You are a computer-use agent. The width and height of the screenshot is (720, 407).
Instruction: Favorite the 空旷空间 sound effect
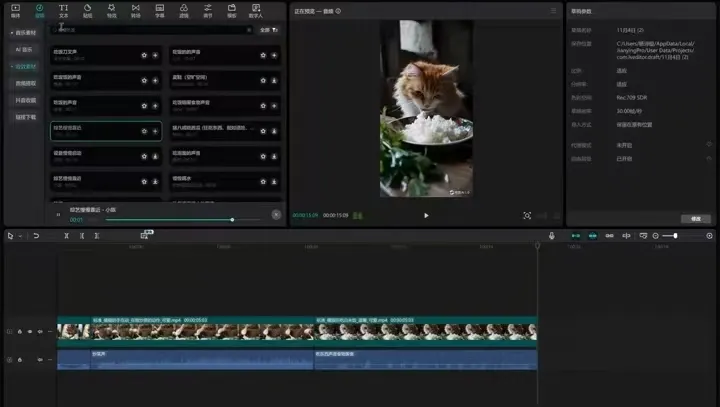(263, 80)
